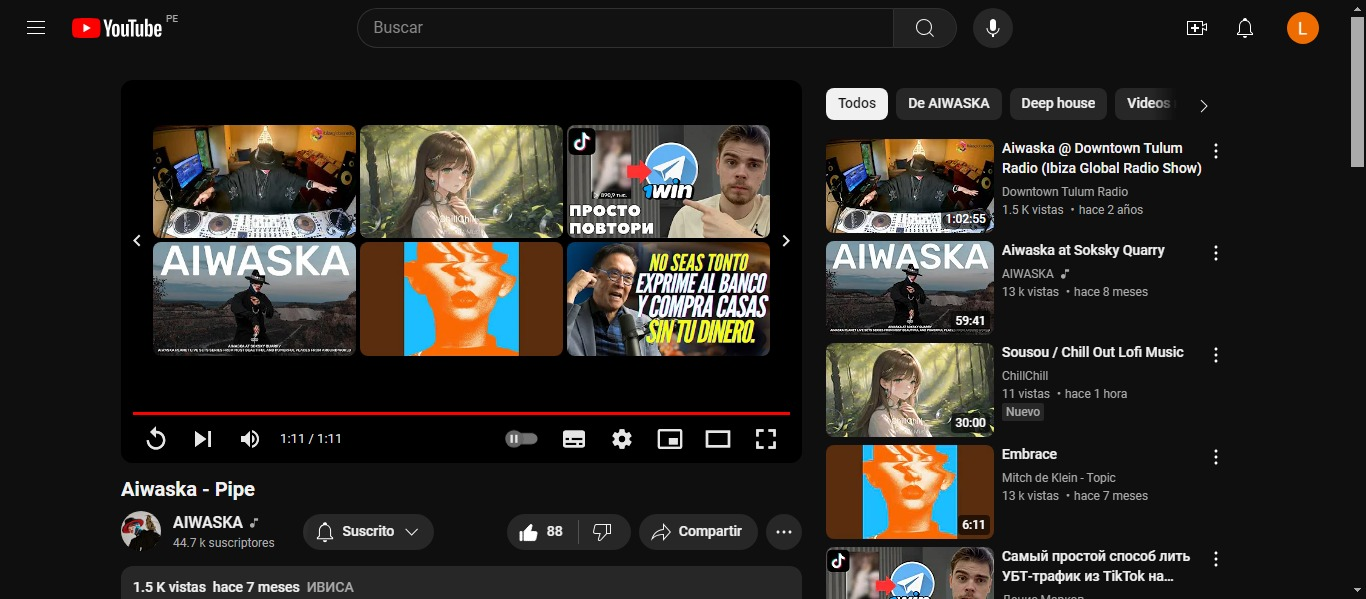This screenshot has width=1366, height=599.
Task: Toggle subtitles button in player
Action: tap(574, 439)
